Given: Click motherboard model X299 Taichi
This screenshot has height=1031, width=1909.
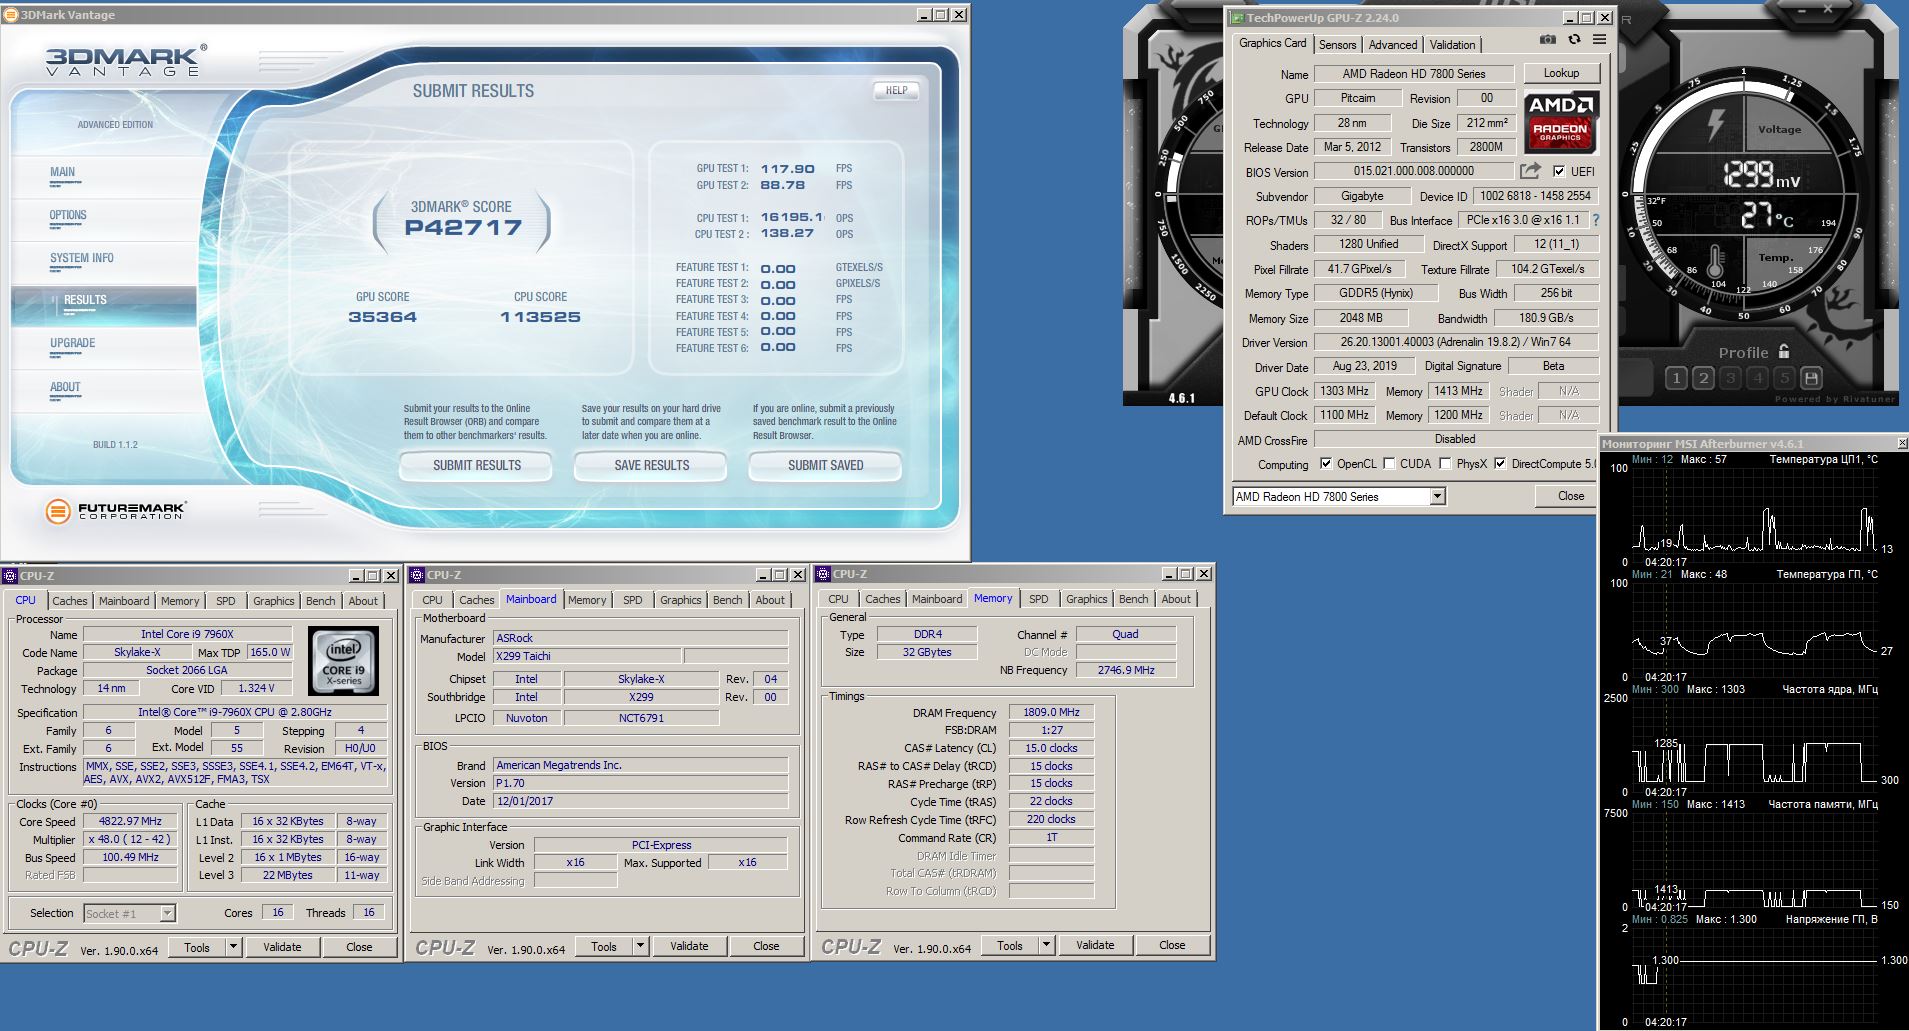Looking at the screenshot, I should (587, 656).
